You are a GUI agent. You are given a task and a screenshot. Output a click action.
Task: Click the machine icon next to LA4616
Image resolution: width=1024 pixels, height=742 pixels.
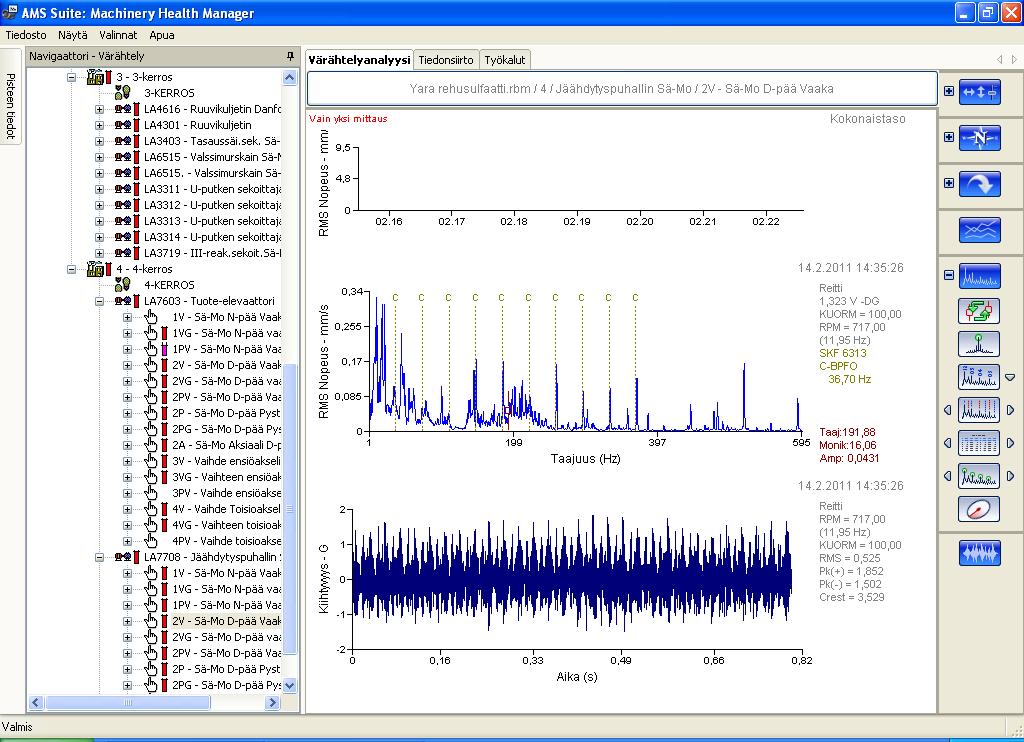123,109
